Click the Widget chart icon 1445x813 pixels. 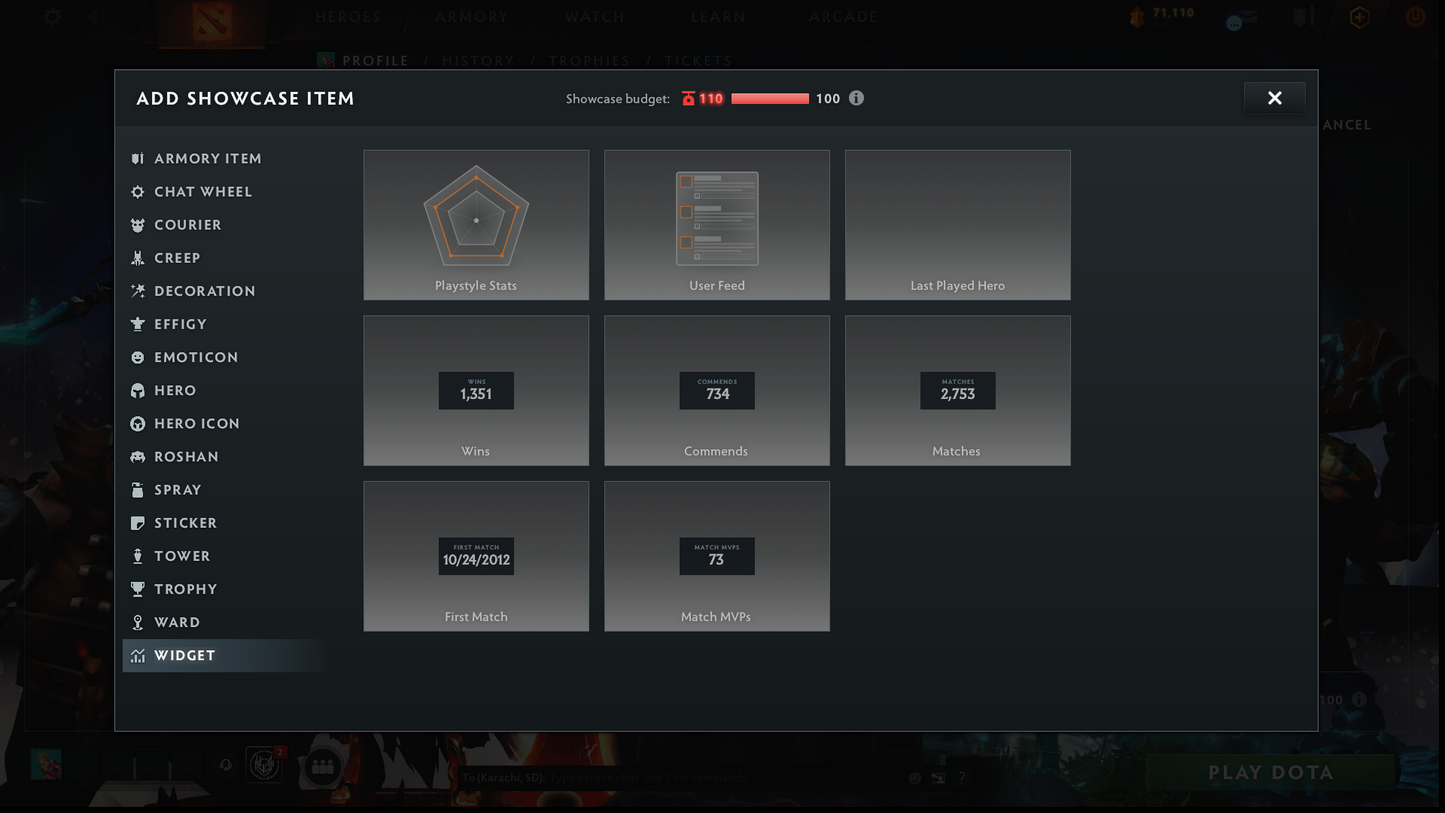coord(138,655)
